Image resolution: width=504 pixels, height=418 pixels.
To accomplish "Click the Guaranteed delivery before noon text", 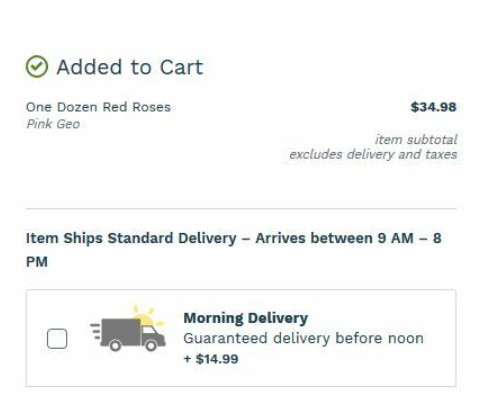I will [x=304, y=338].
